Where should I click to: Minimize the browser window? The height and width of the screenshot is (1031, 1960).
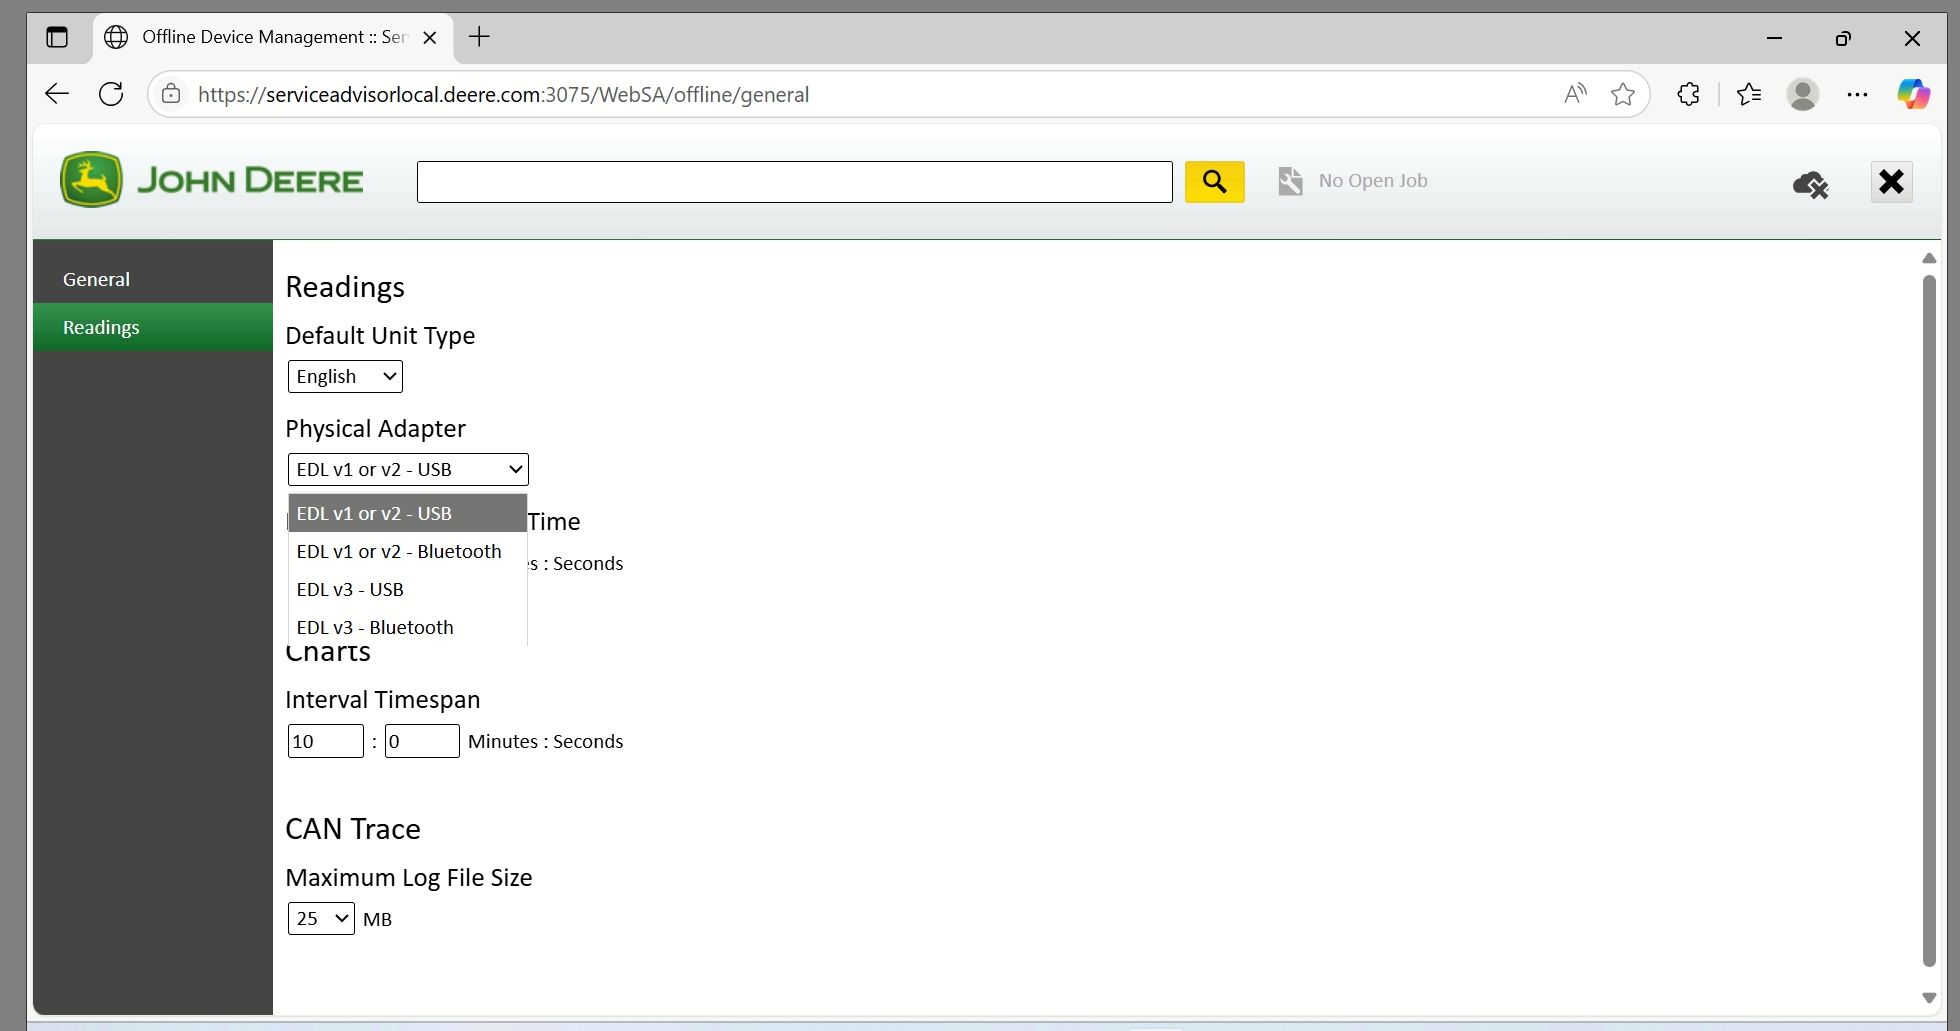(1774, 38)
